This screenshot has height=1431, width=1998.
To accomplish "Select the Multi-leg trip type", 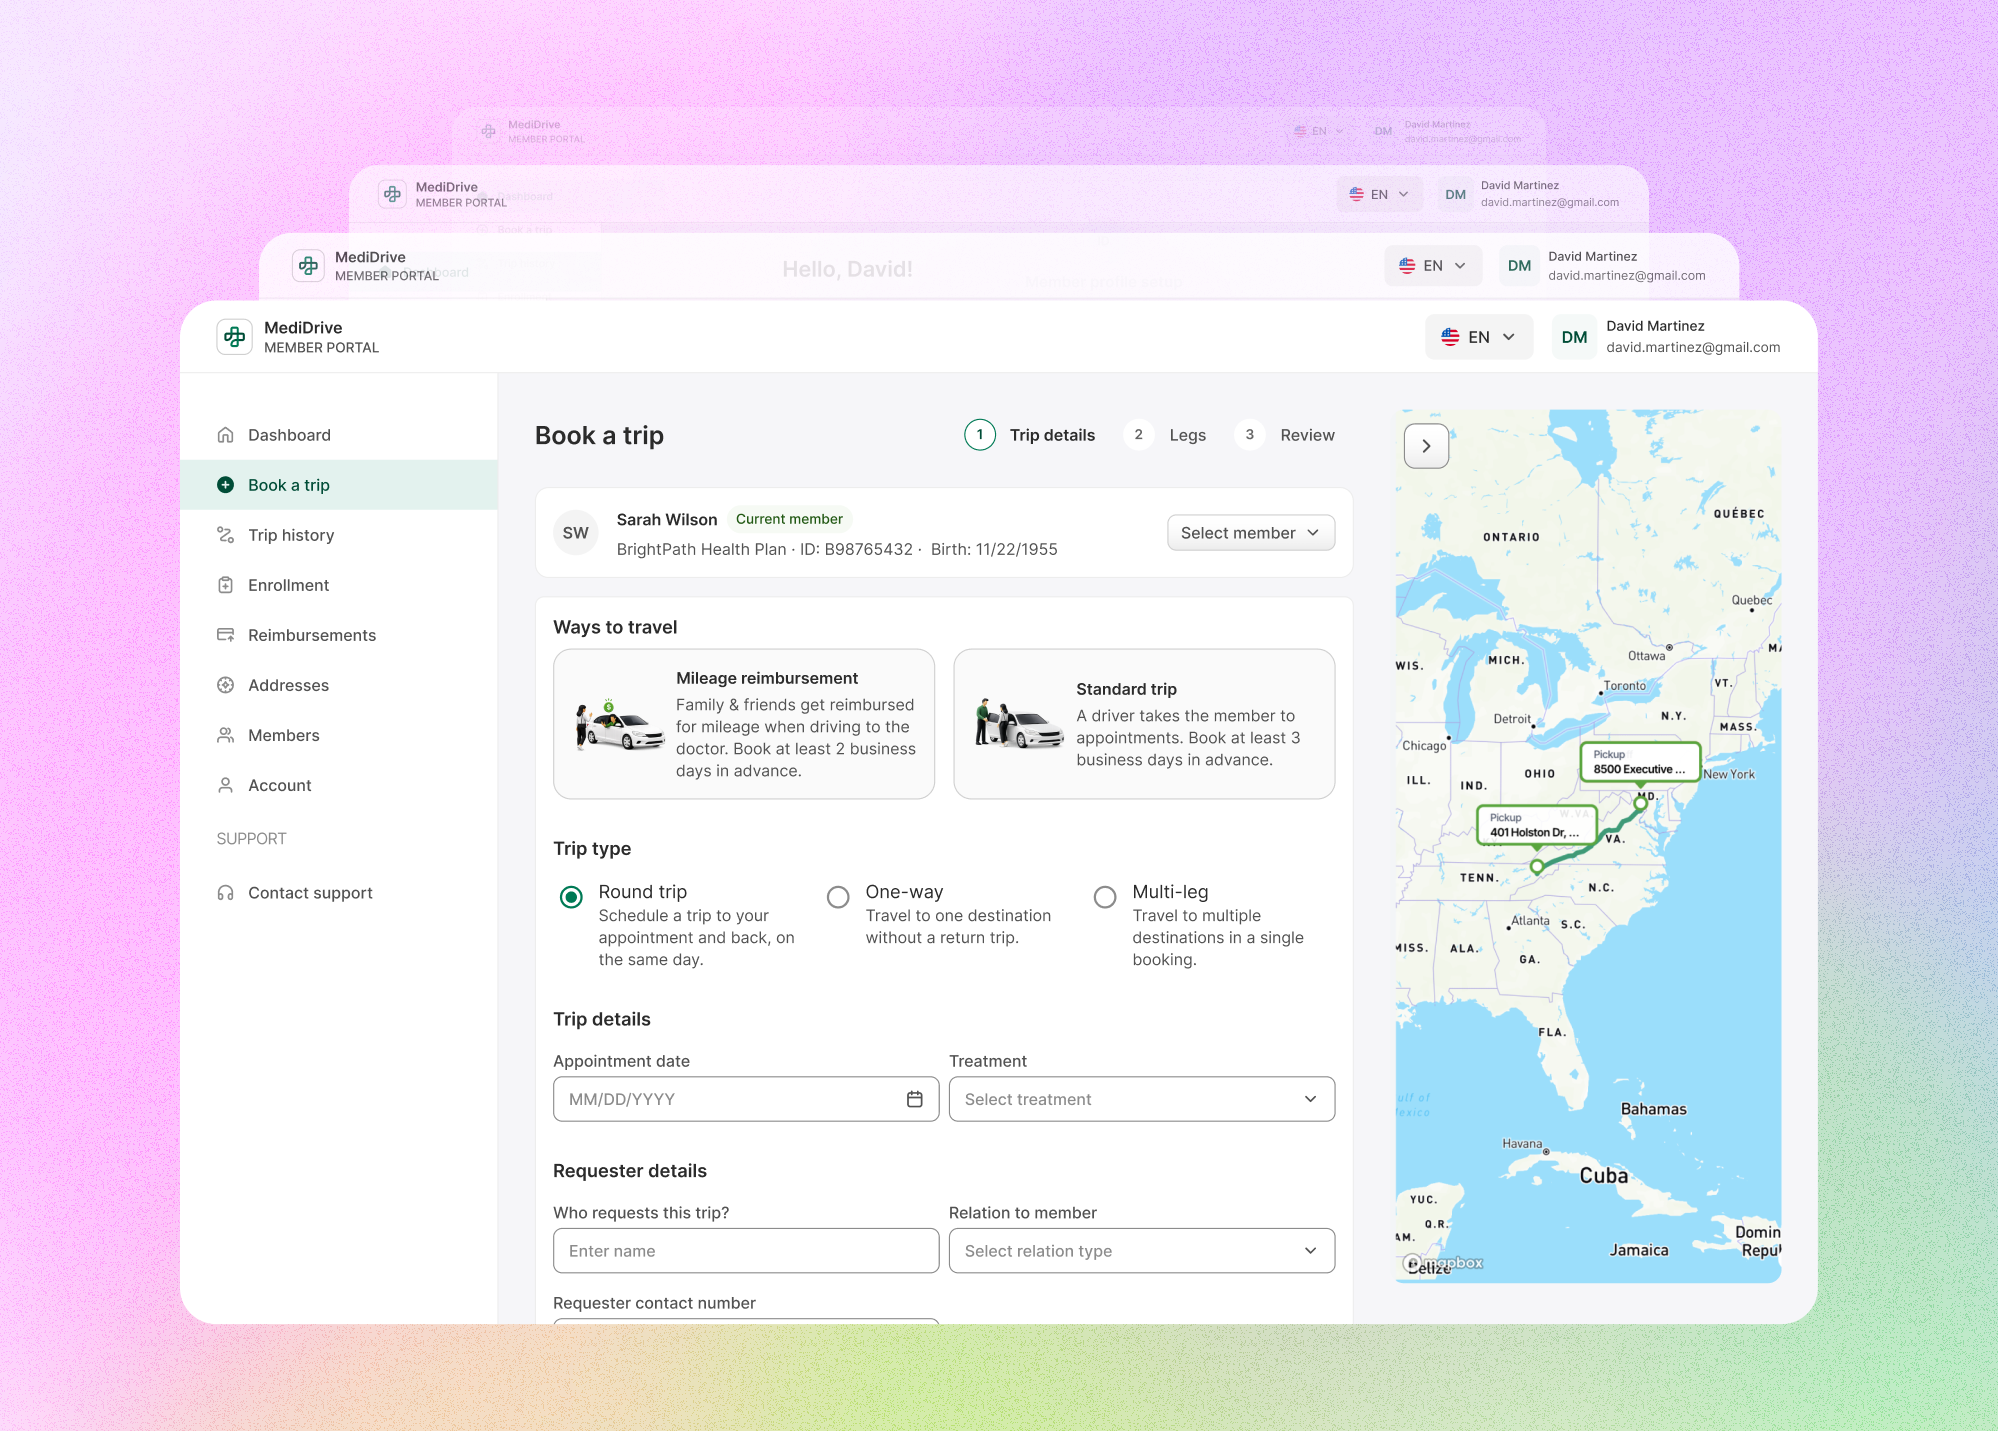I will 1105,897.
